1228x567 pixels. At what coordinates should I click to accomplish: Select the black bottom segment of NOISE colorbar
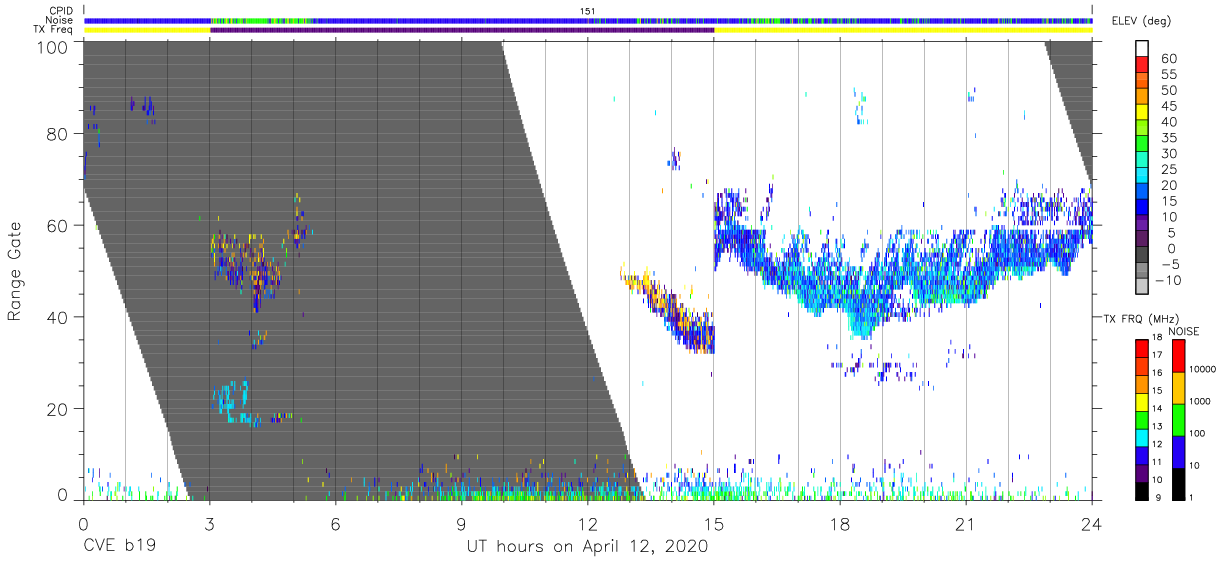[1177, 484]
